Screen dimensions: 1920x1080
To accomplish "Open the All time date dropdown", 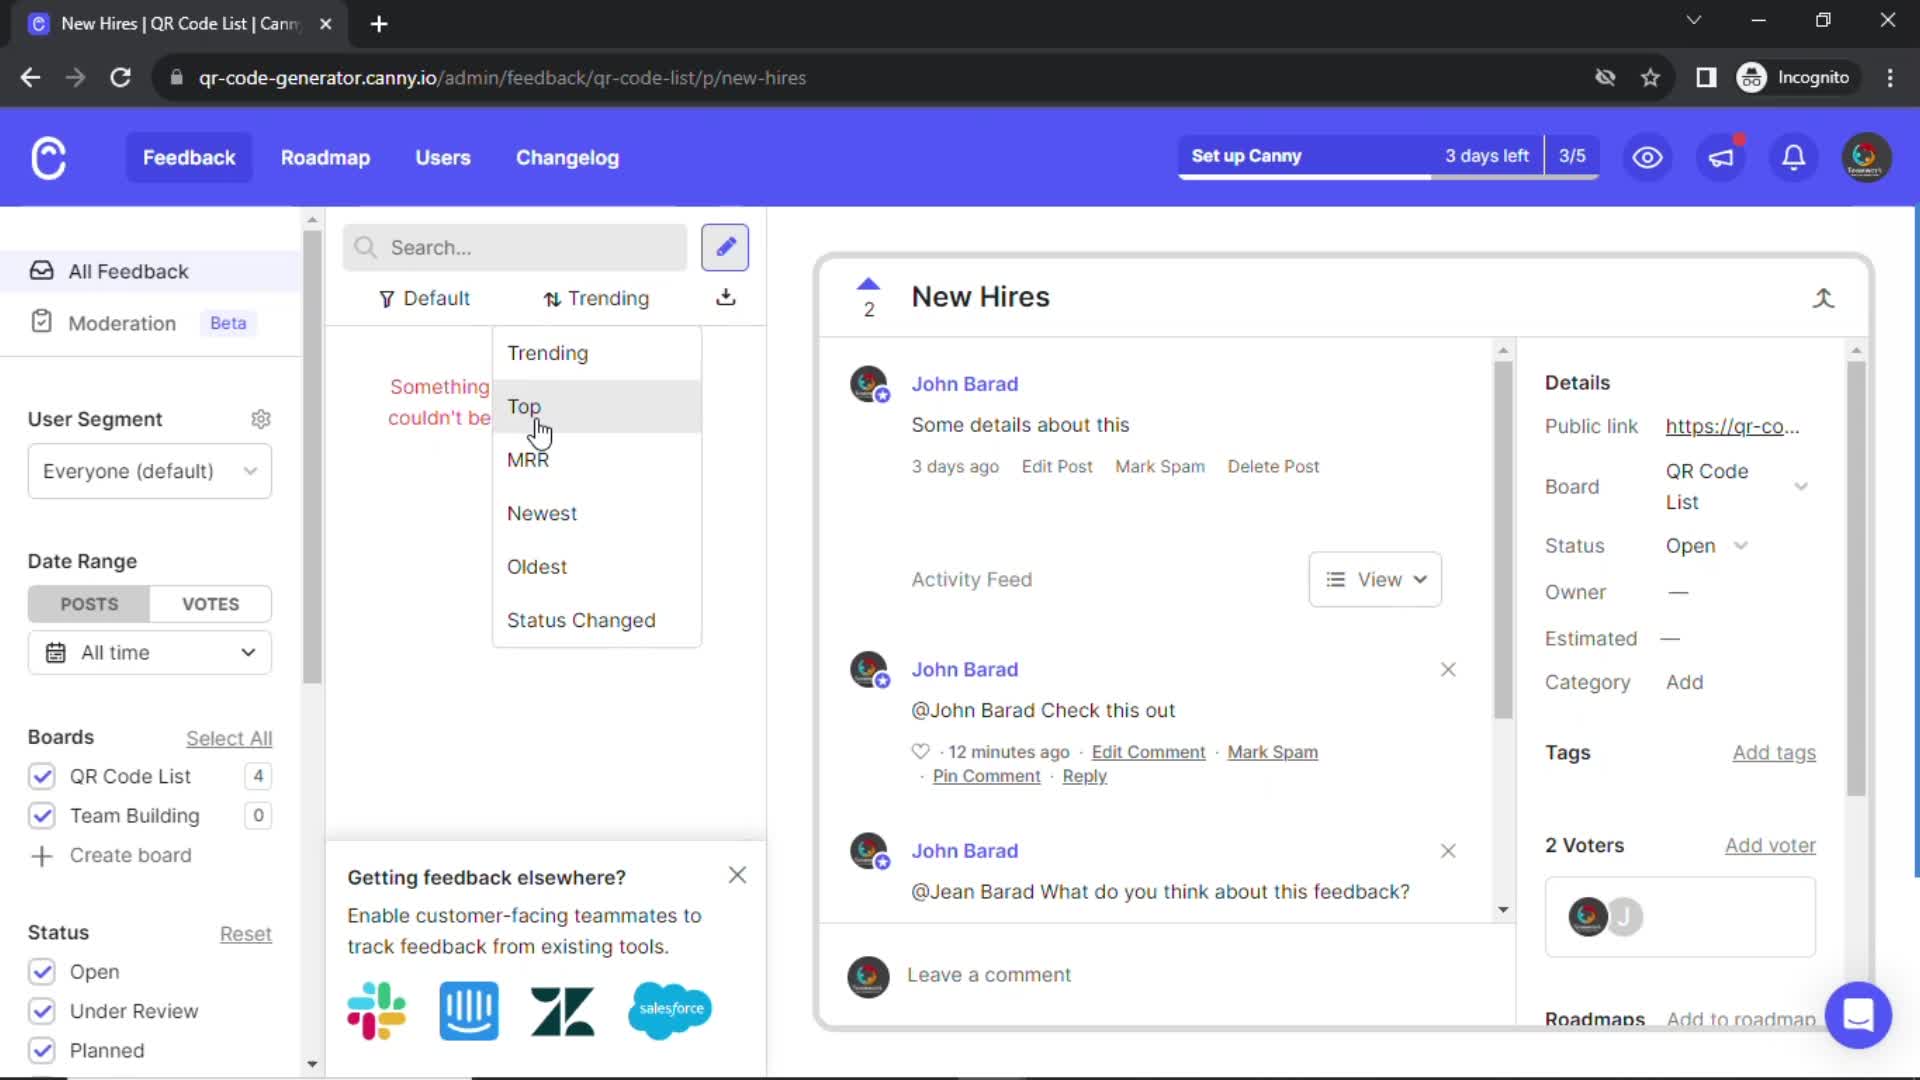I will pyautogui.click(x=150, y=653).
